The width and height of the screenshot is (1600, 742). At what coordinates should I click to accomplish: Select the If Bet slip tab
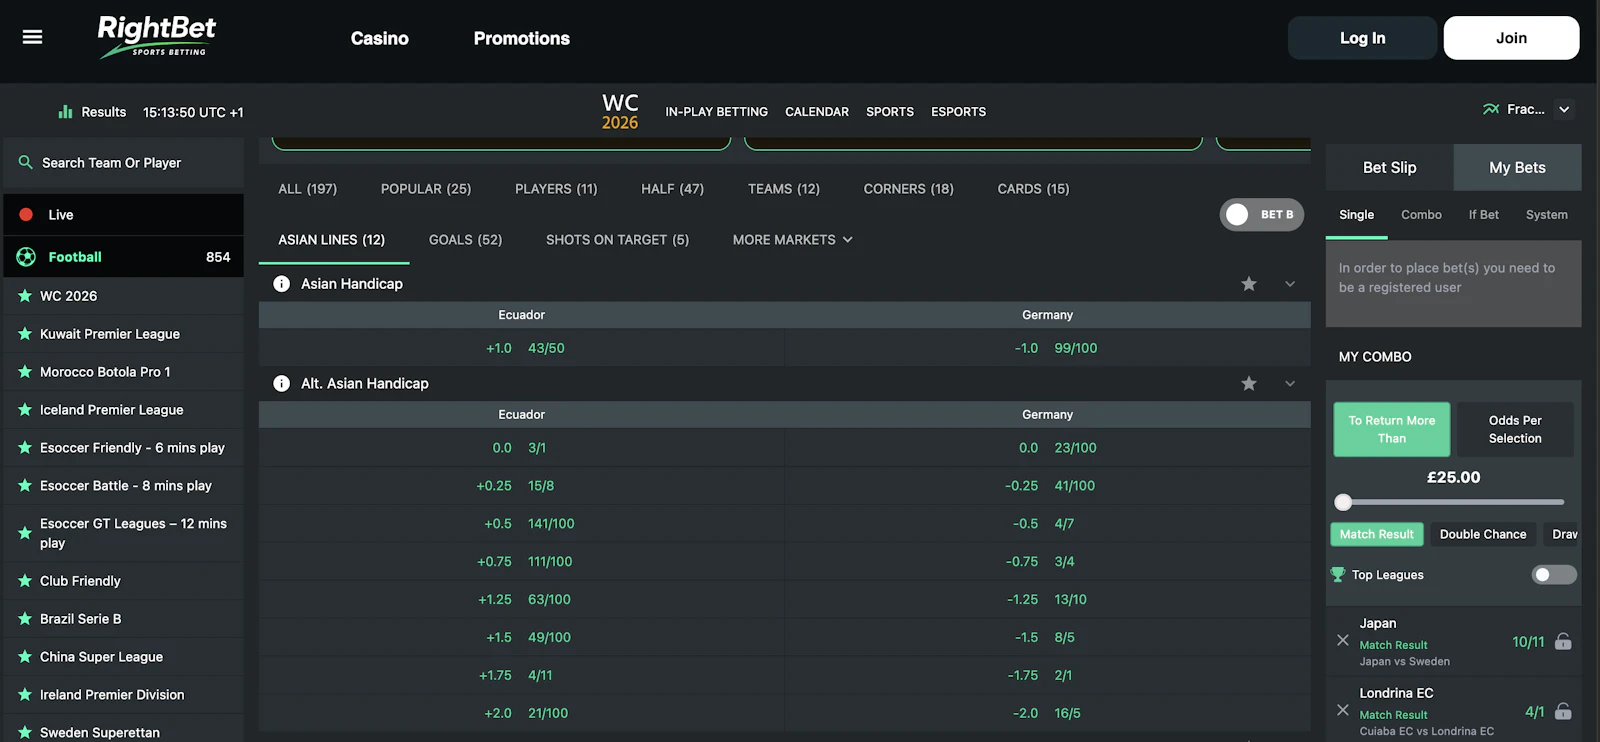1484,215
